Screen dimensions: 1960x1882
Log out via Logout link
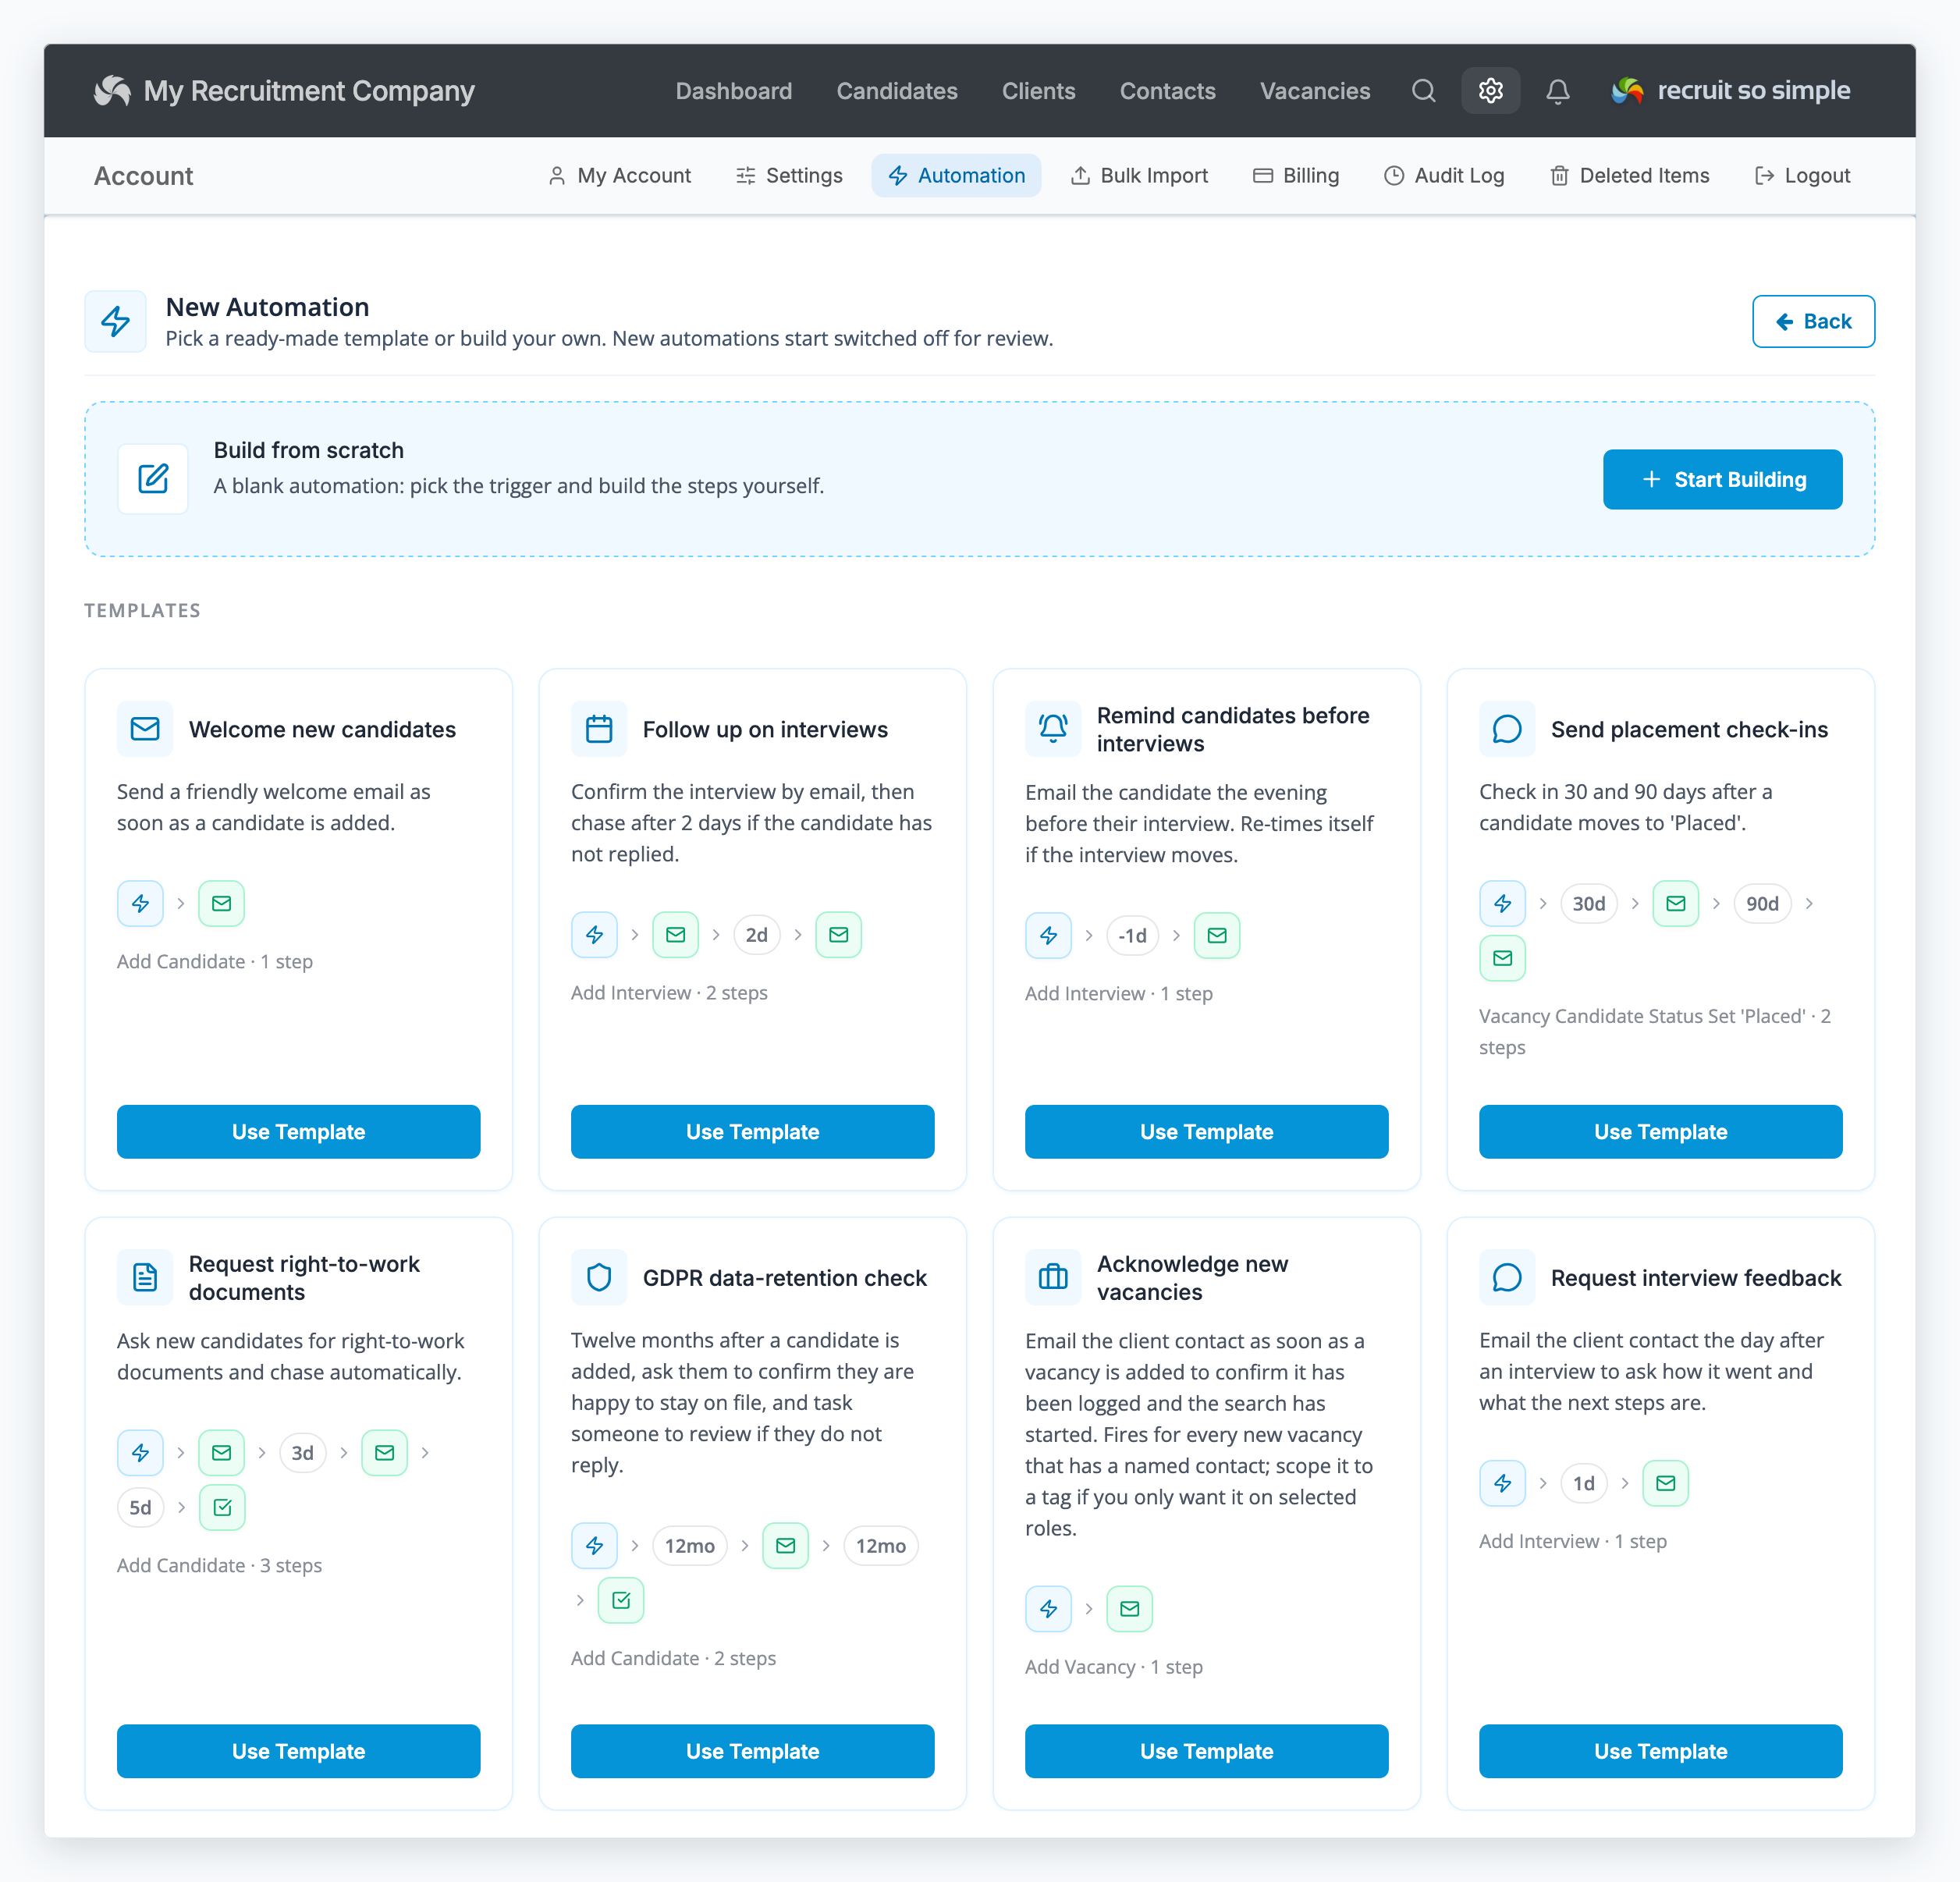(x=1803, y=176)
